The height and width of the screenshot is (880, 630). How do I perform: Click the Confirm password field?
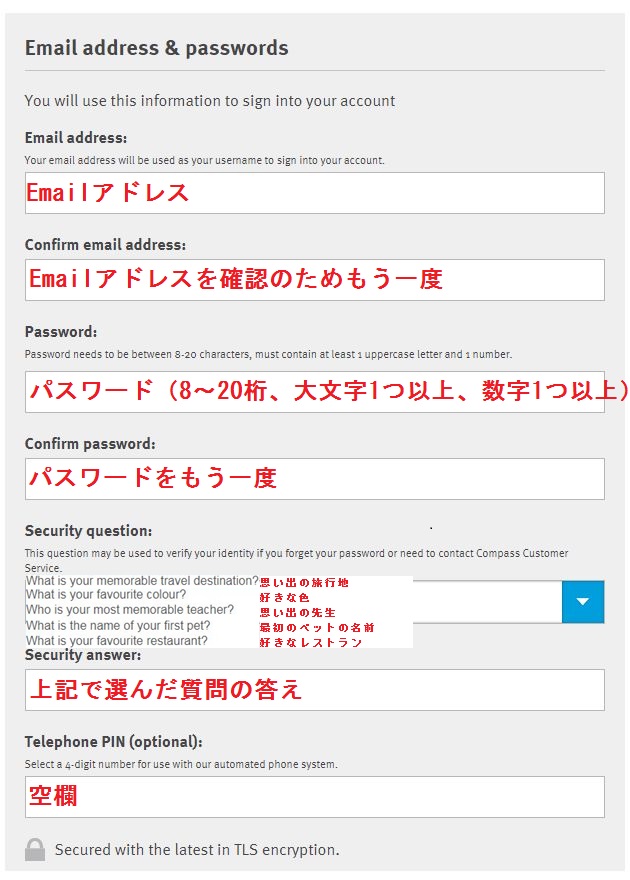click(x=314, y=479)
